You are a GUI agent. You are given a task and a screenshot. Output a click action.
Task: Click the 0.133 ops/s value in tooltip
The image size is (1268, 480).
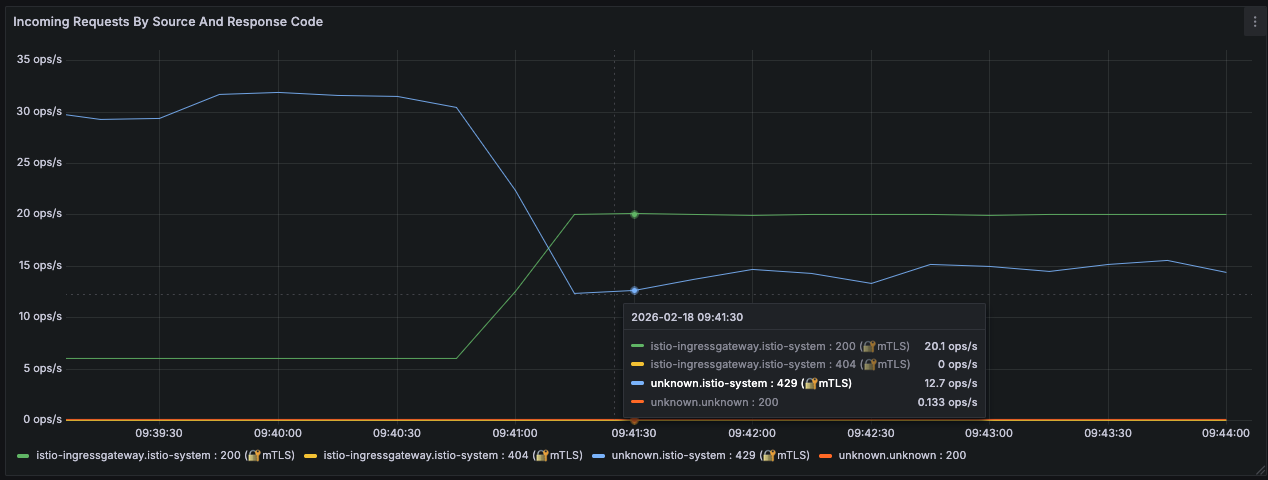pos(947,402)
